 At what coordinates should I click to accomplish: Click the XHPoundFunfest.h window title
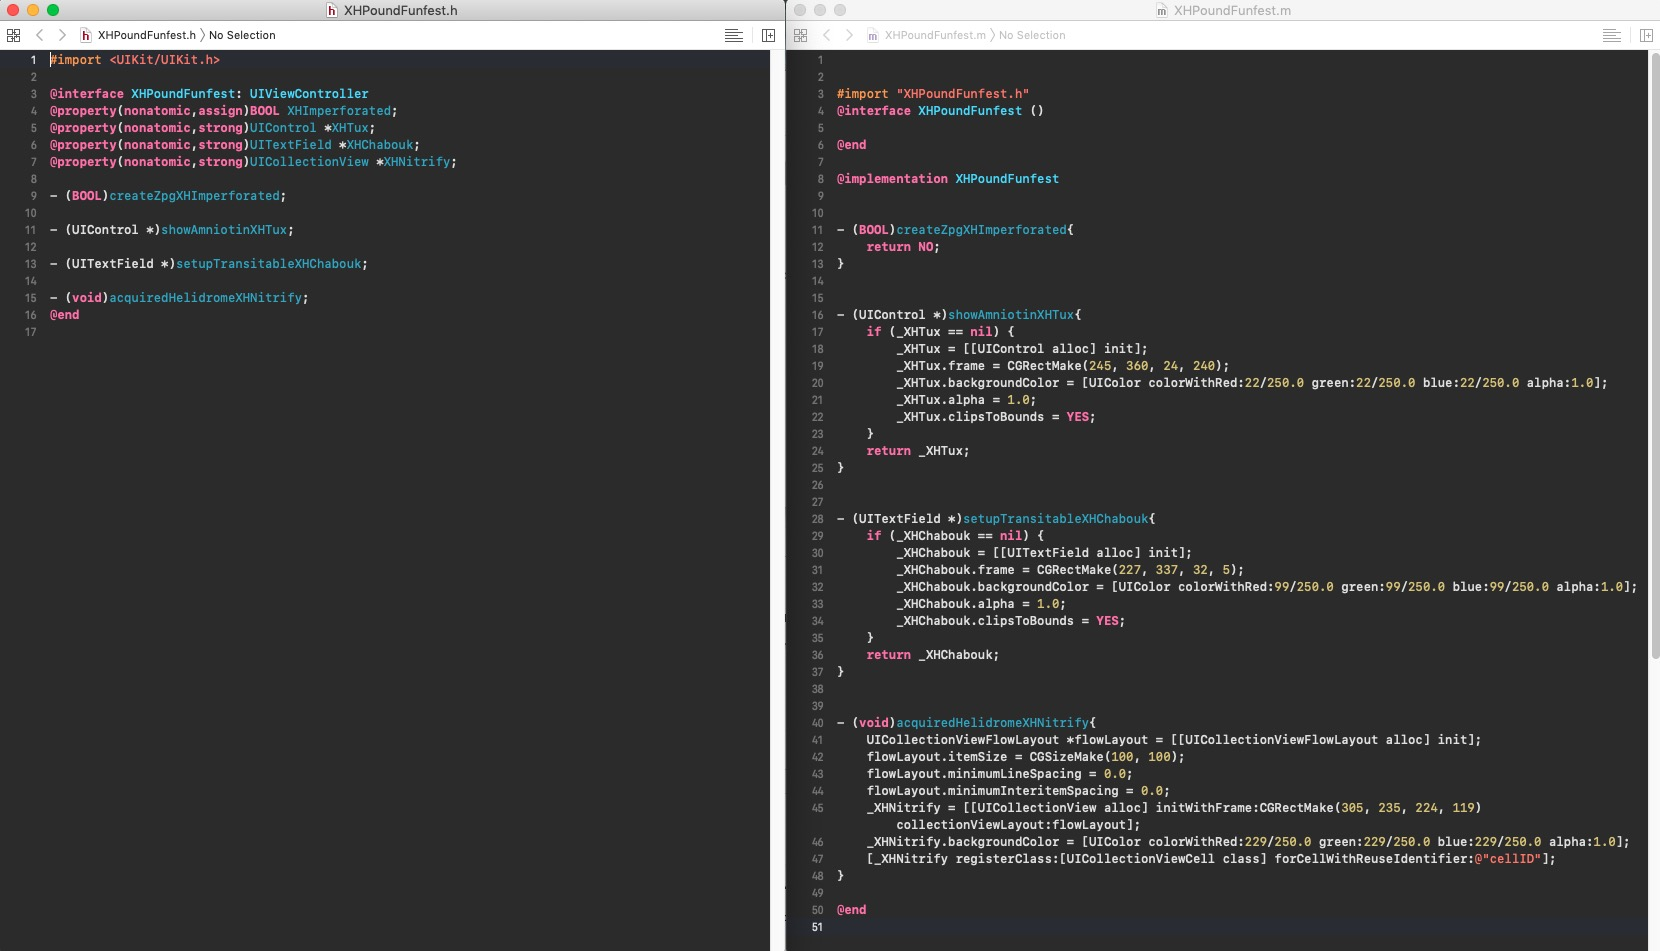pyautogui.click(x=400, y=10)
